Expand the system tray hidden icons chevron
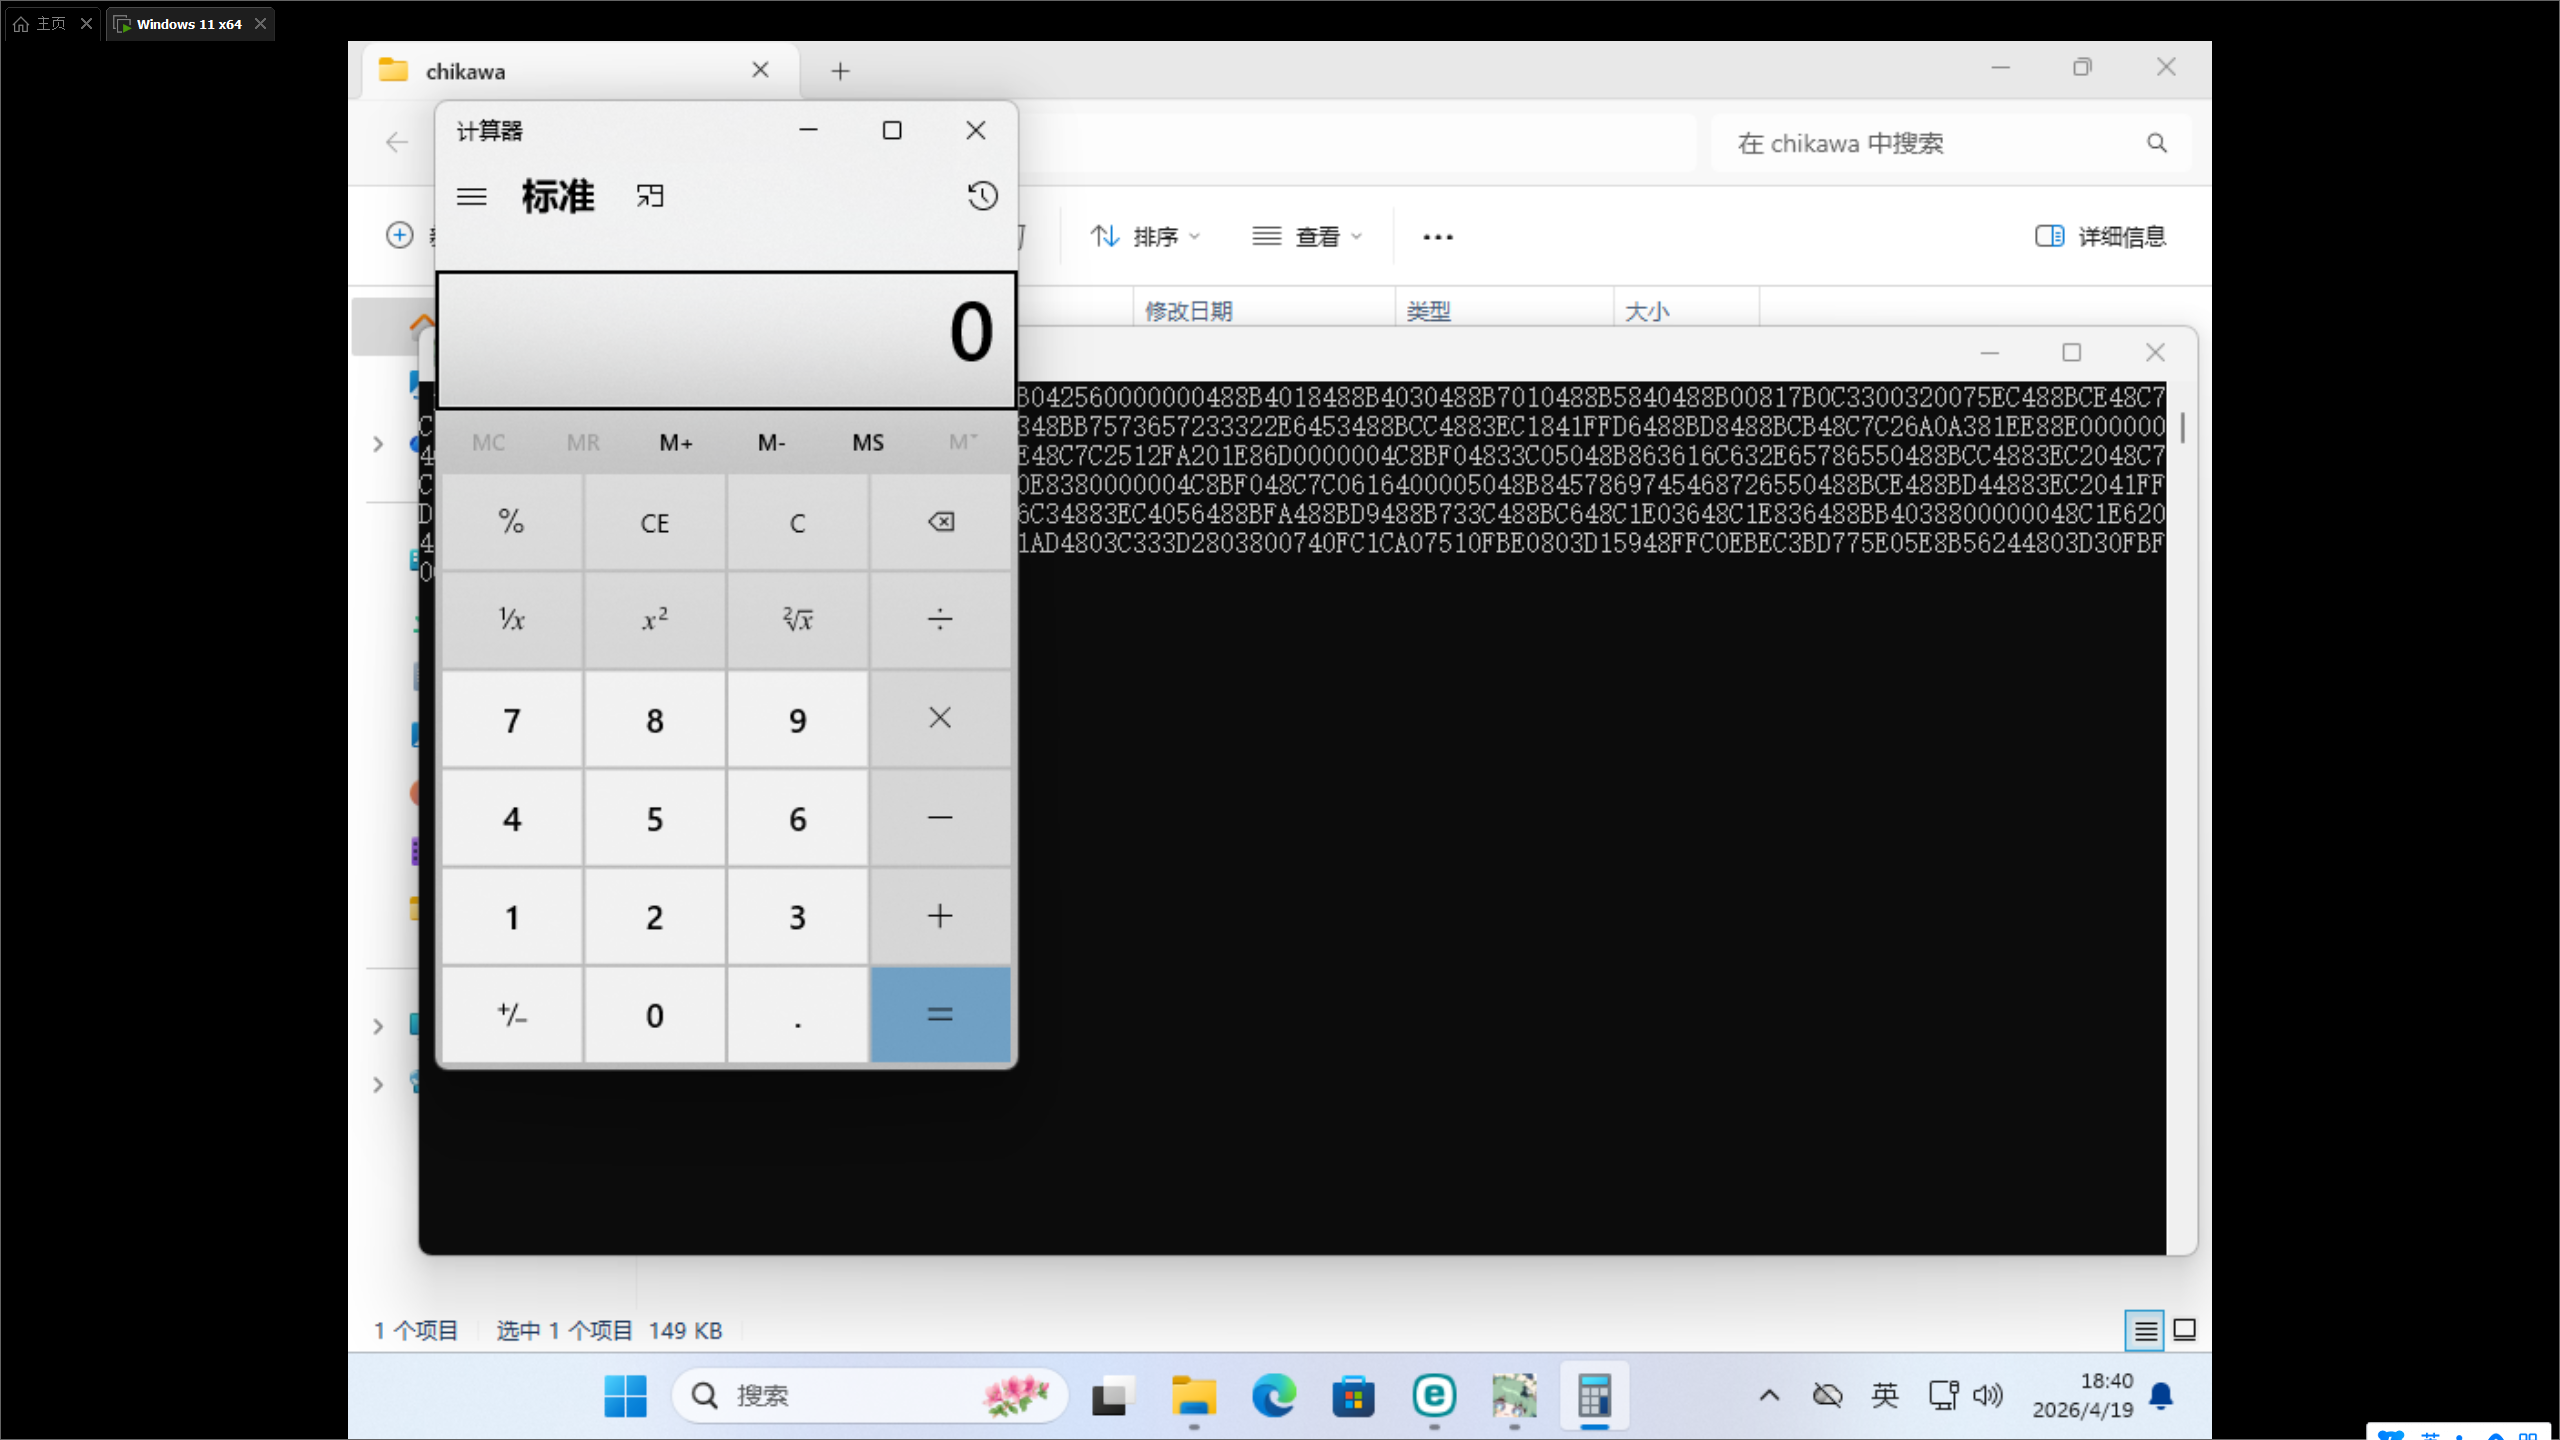The width and height of the screenshot is (2560, 1440). (1769, 1395)
